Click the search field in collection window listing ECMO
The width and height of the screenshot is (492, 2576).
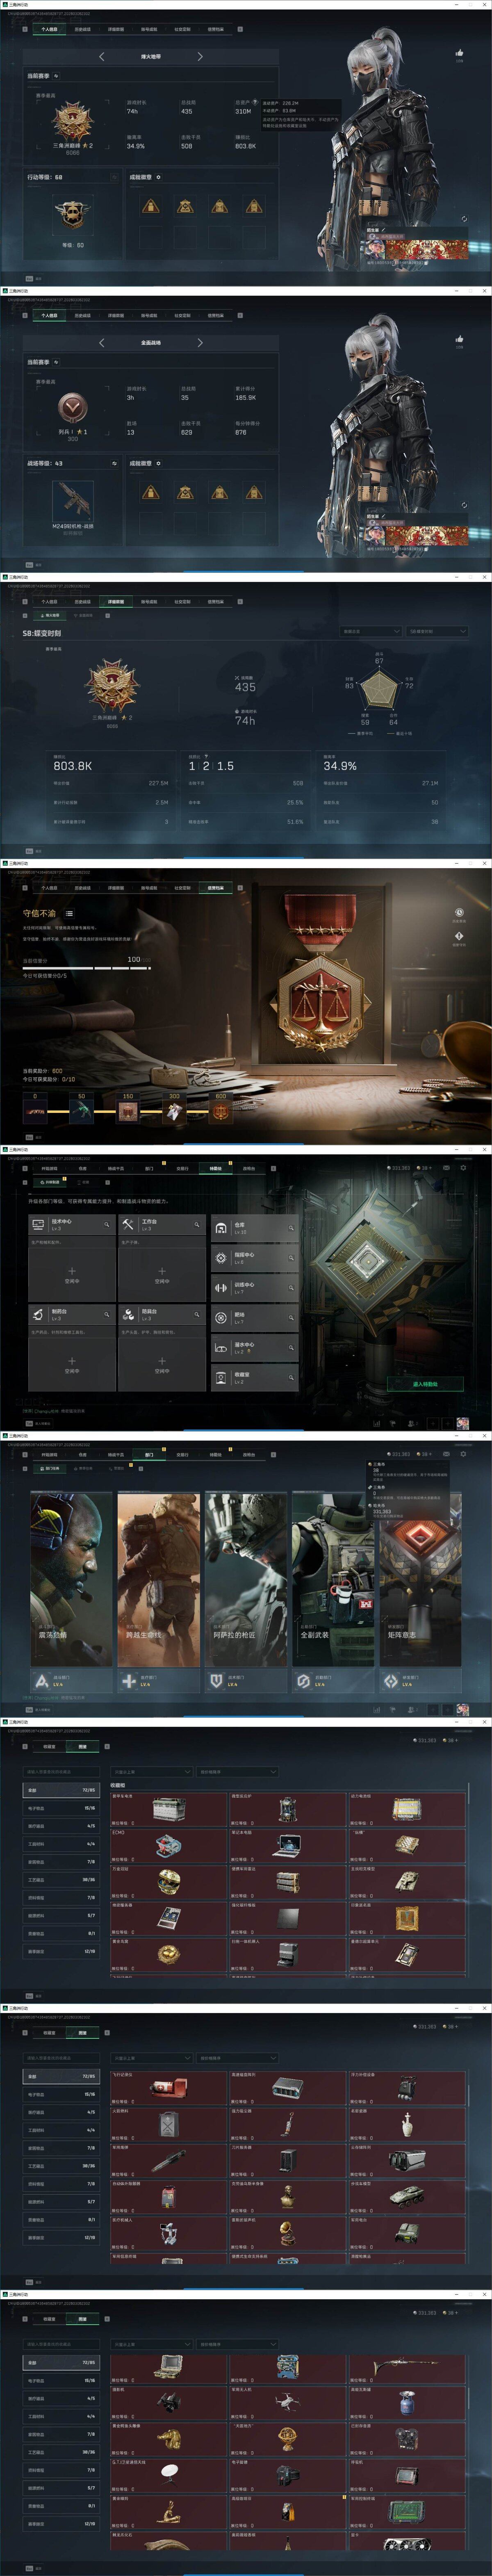pos(62,1772)
